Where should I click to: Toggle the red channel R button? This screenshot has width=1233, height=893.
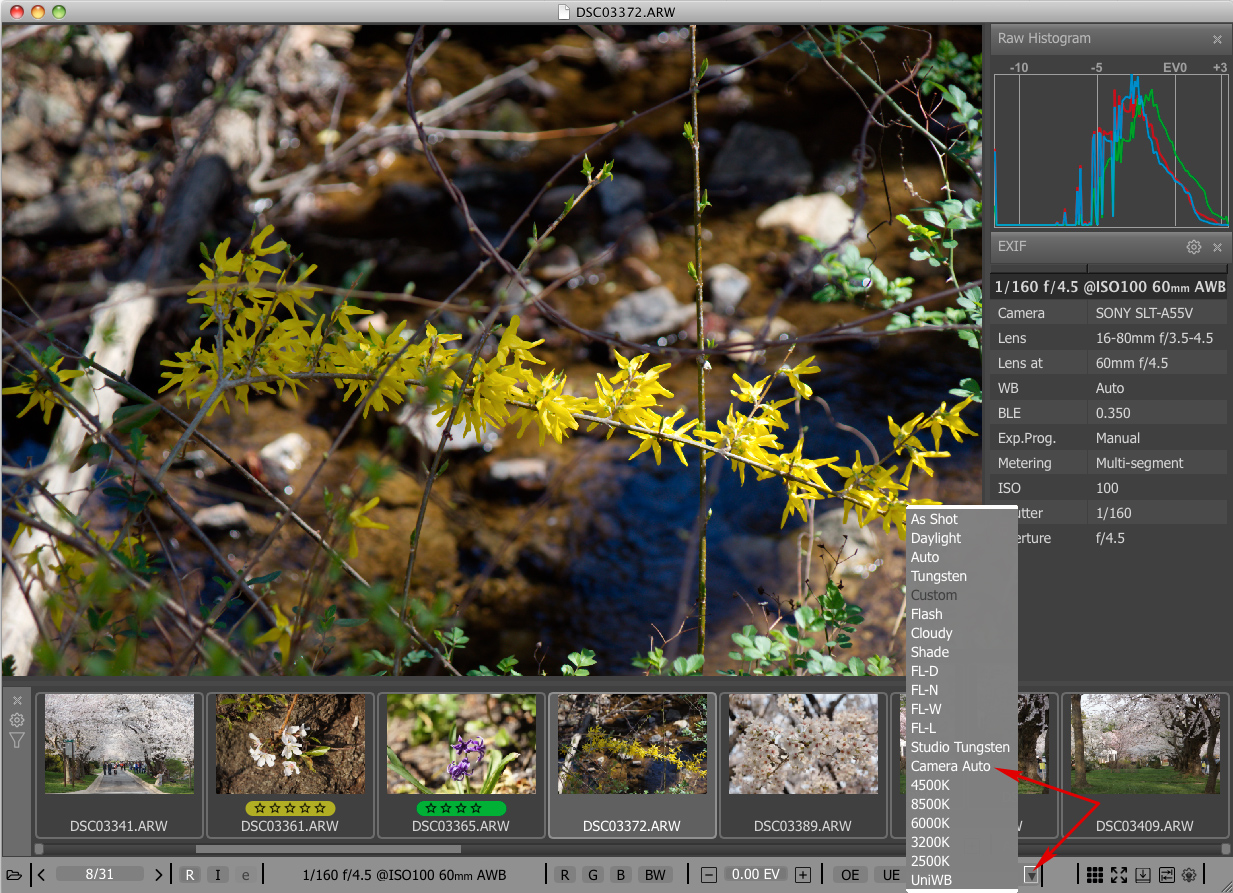click(565, 875)
